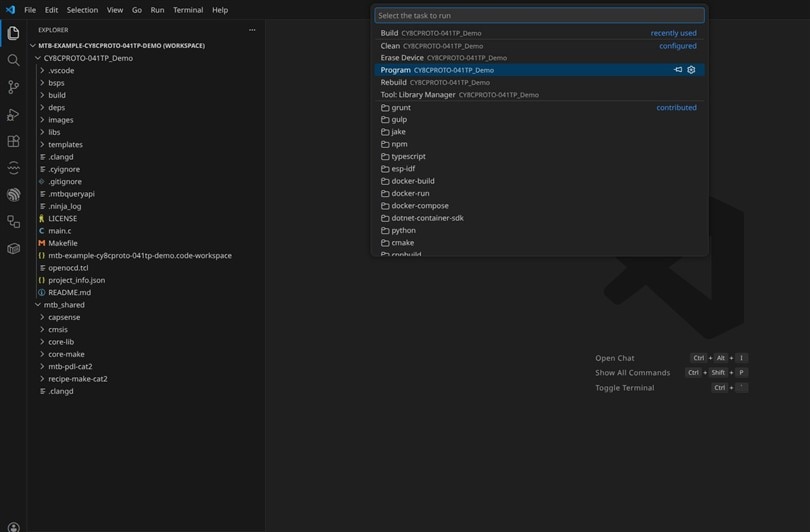Image resolution: width=810 pixels, height=532 pixels.
Task: Run the Erase Device task
Action: 539,58
